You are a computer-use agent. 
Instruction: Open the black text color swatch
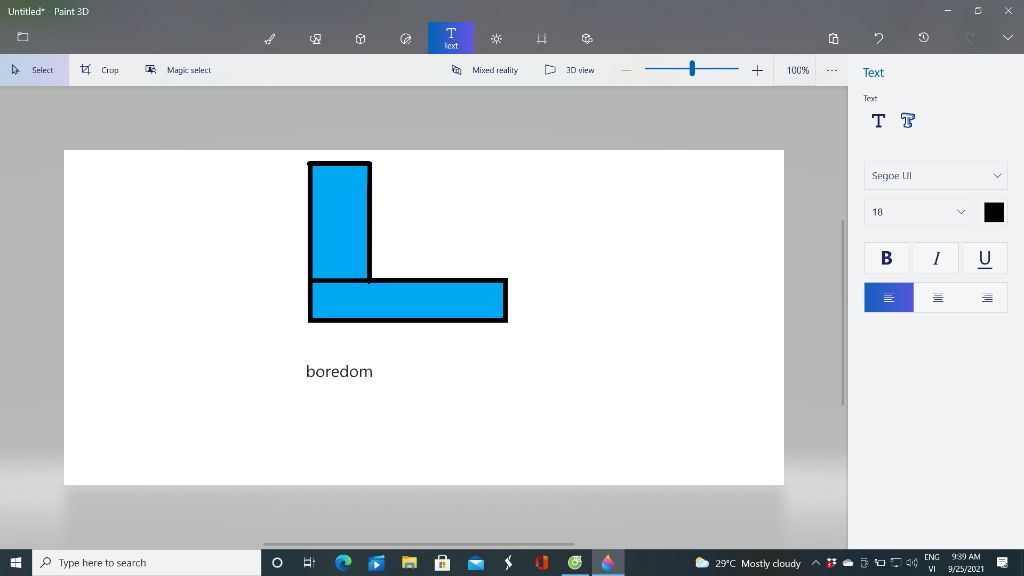pyautogui.click(x=994, y=212)
